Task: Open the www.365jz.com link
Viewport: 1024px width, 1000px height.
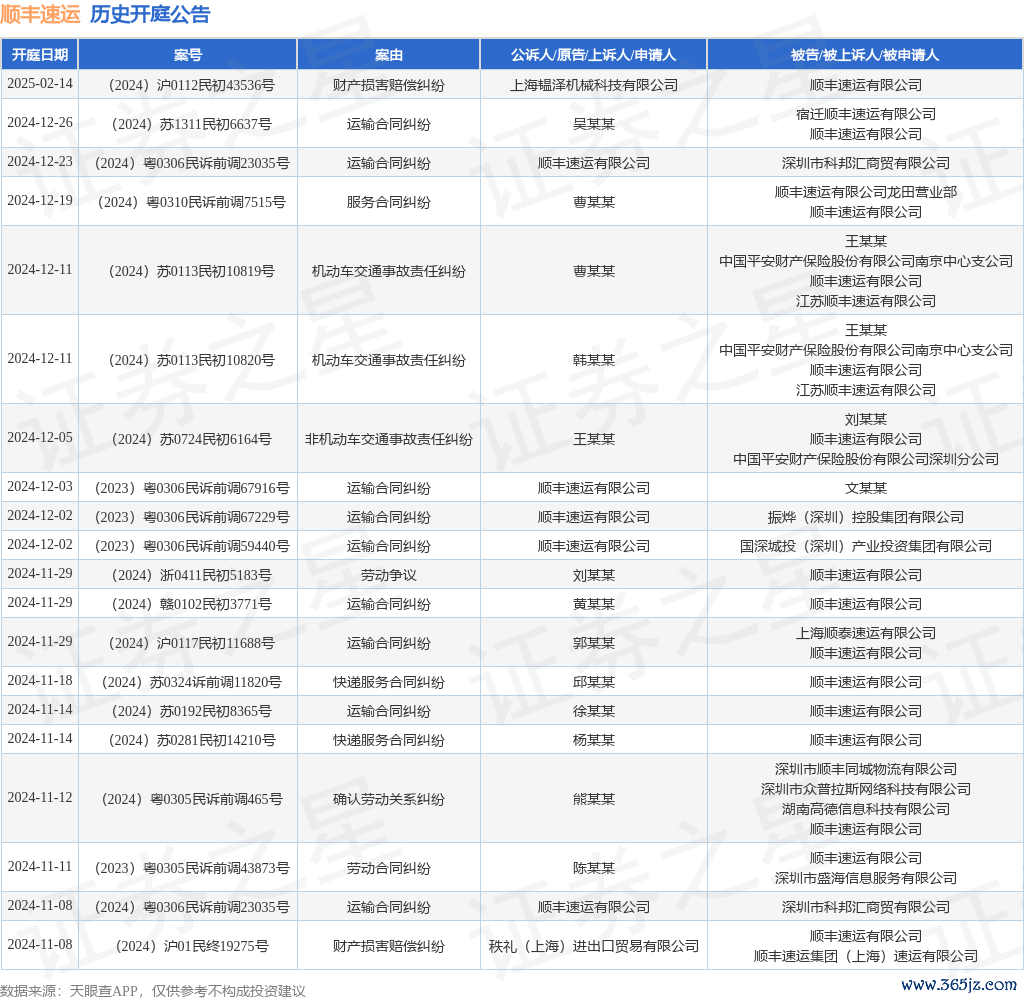Action: click(x=958, y=985)
